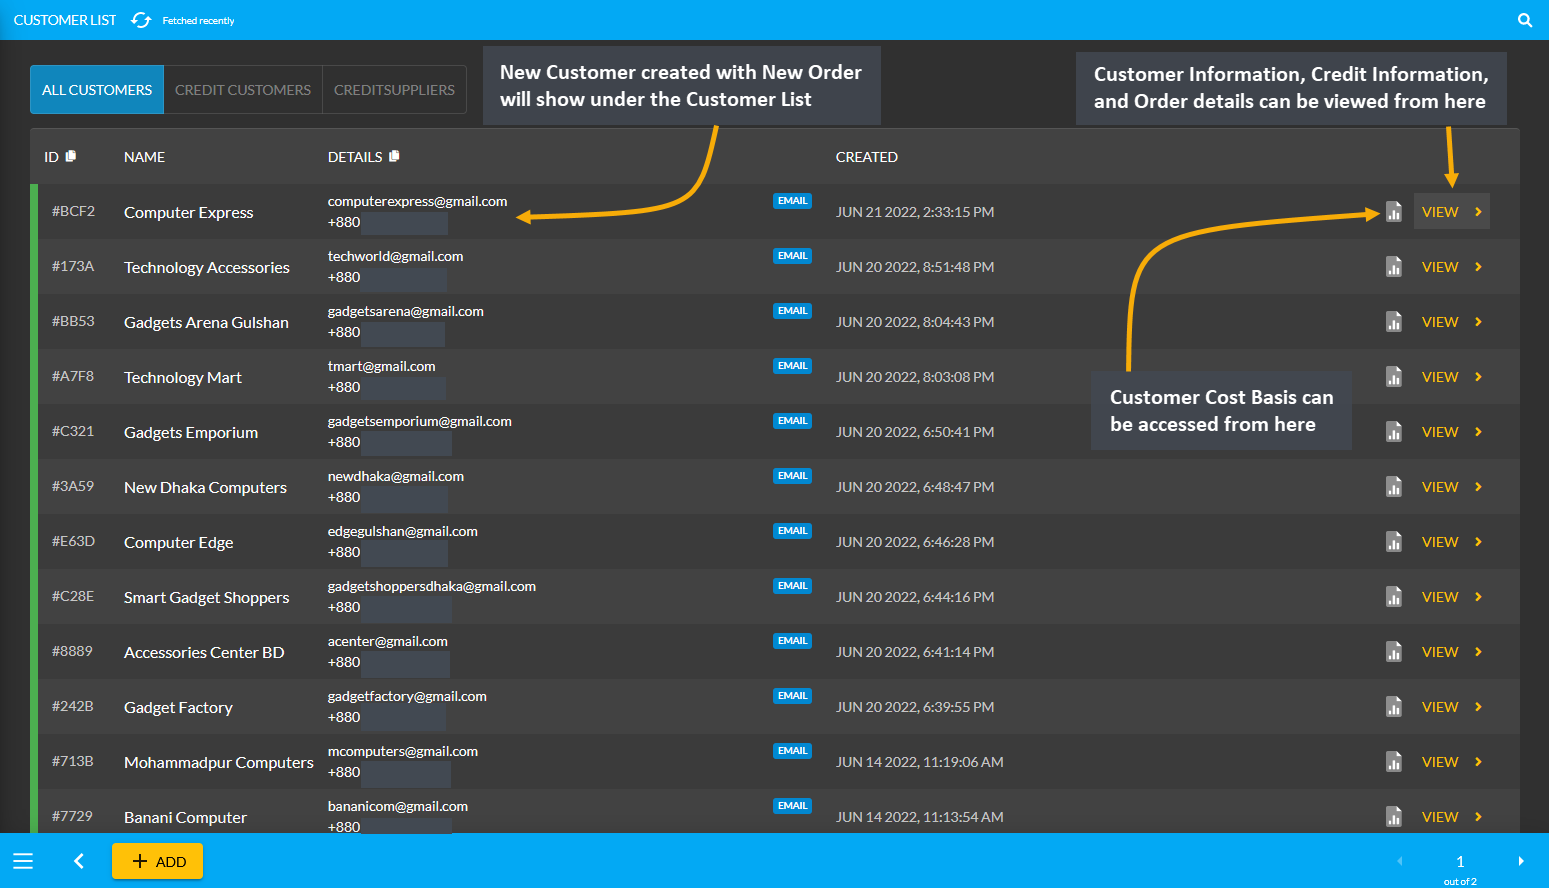
Task: View details of Smart Gadget Shoppers
Action: point(1451,597)
